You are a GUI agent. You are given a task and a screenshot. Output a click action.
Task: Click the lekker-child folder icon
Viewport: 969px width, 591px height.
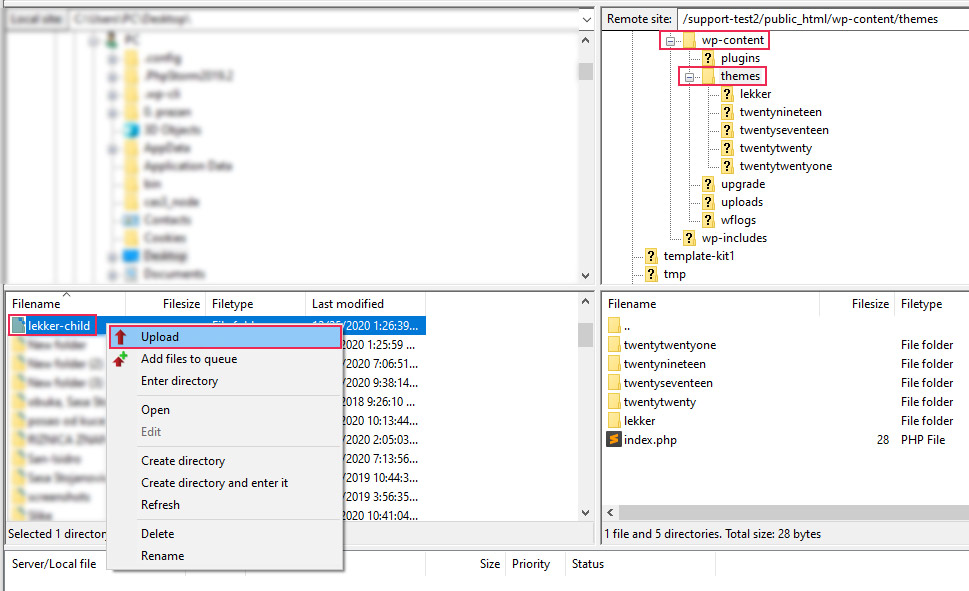tap(19, 325)
